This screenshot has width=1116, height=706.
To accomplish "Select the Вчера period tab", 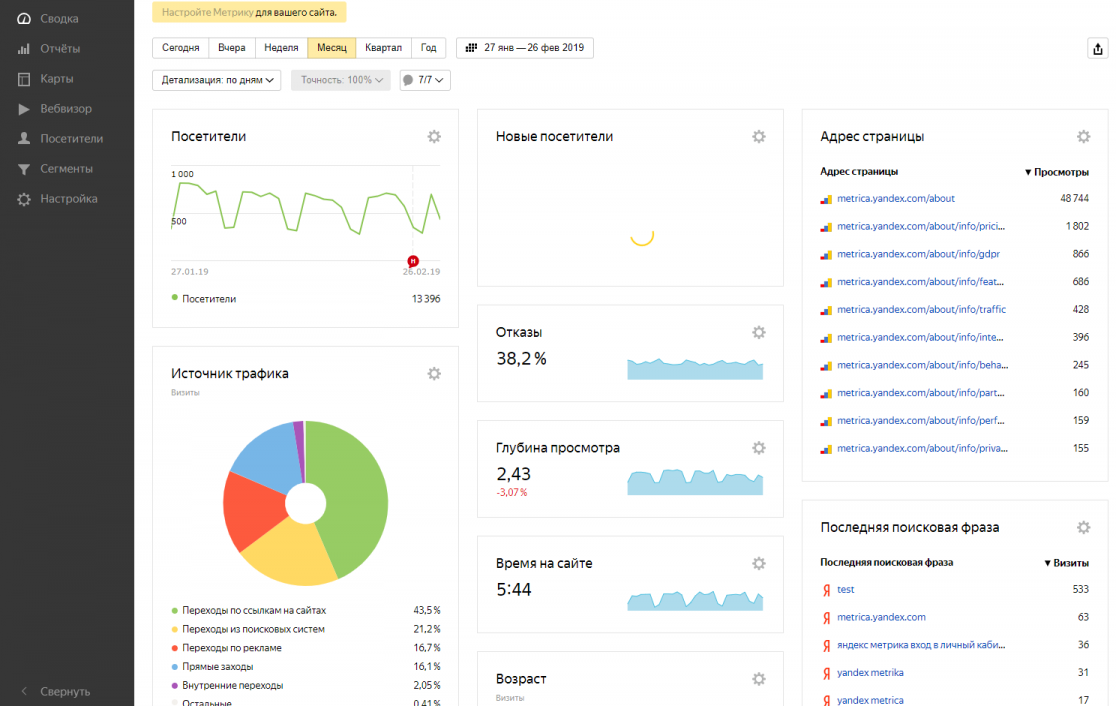I will (231, 48).
